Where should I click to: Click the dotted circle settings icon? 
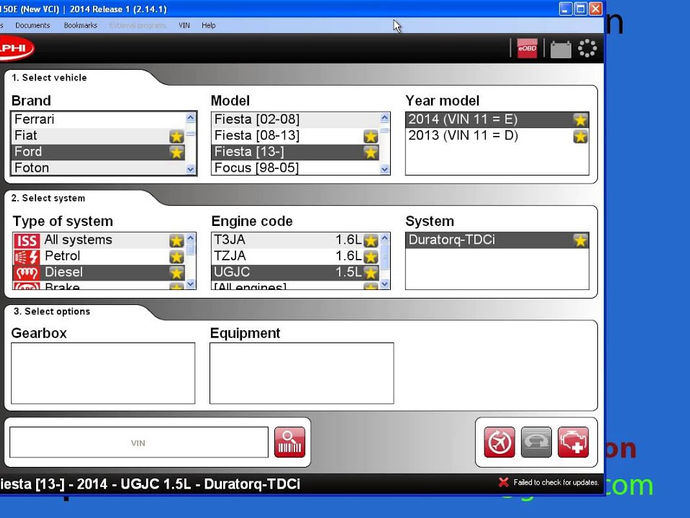(x=587, y=48)
